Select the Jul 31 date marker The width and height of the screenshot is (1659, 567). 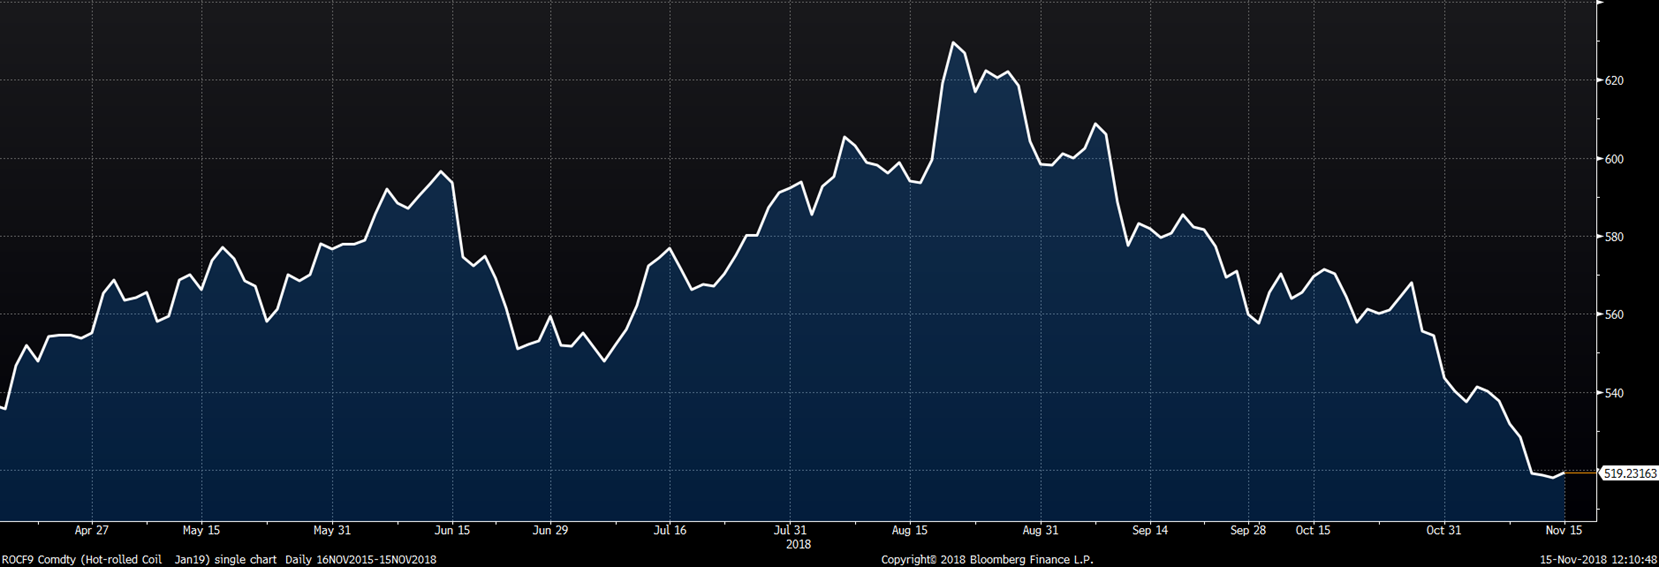(x=790, y=531)
